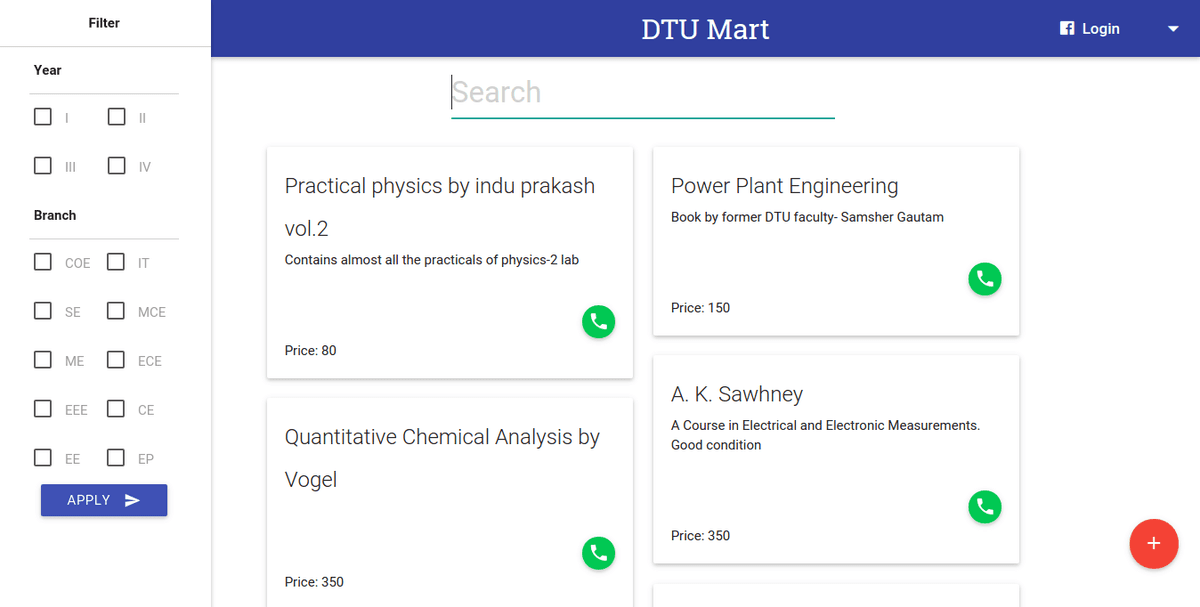This screenshot has width=1200, height=607.
Task: Tick the COE branch checkbox
Action: click(43, 262)
